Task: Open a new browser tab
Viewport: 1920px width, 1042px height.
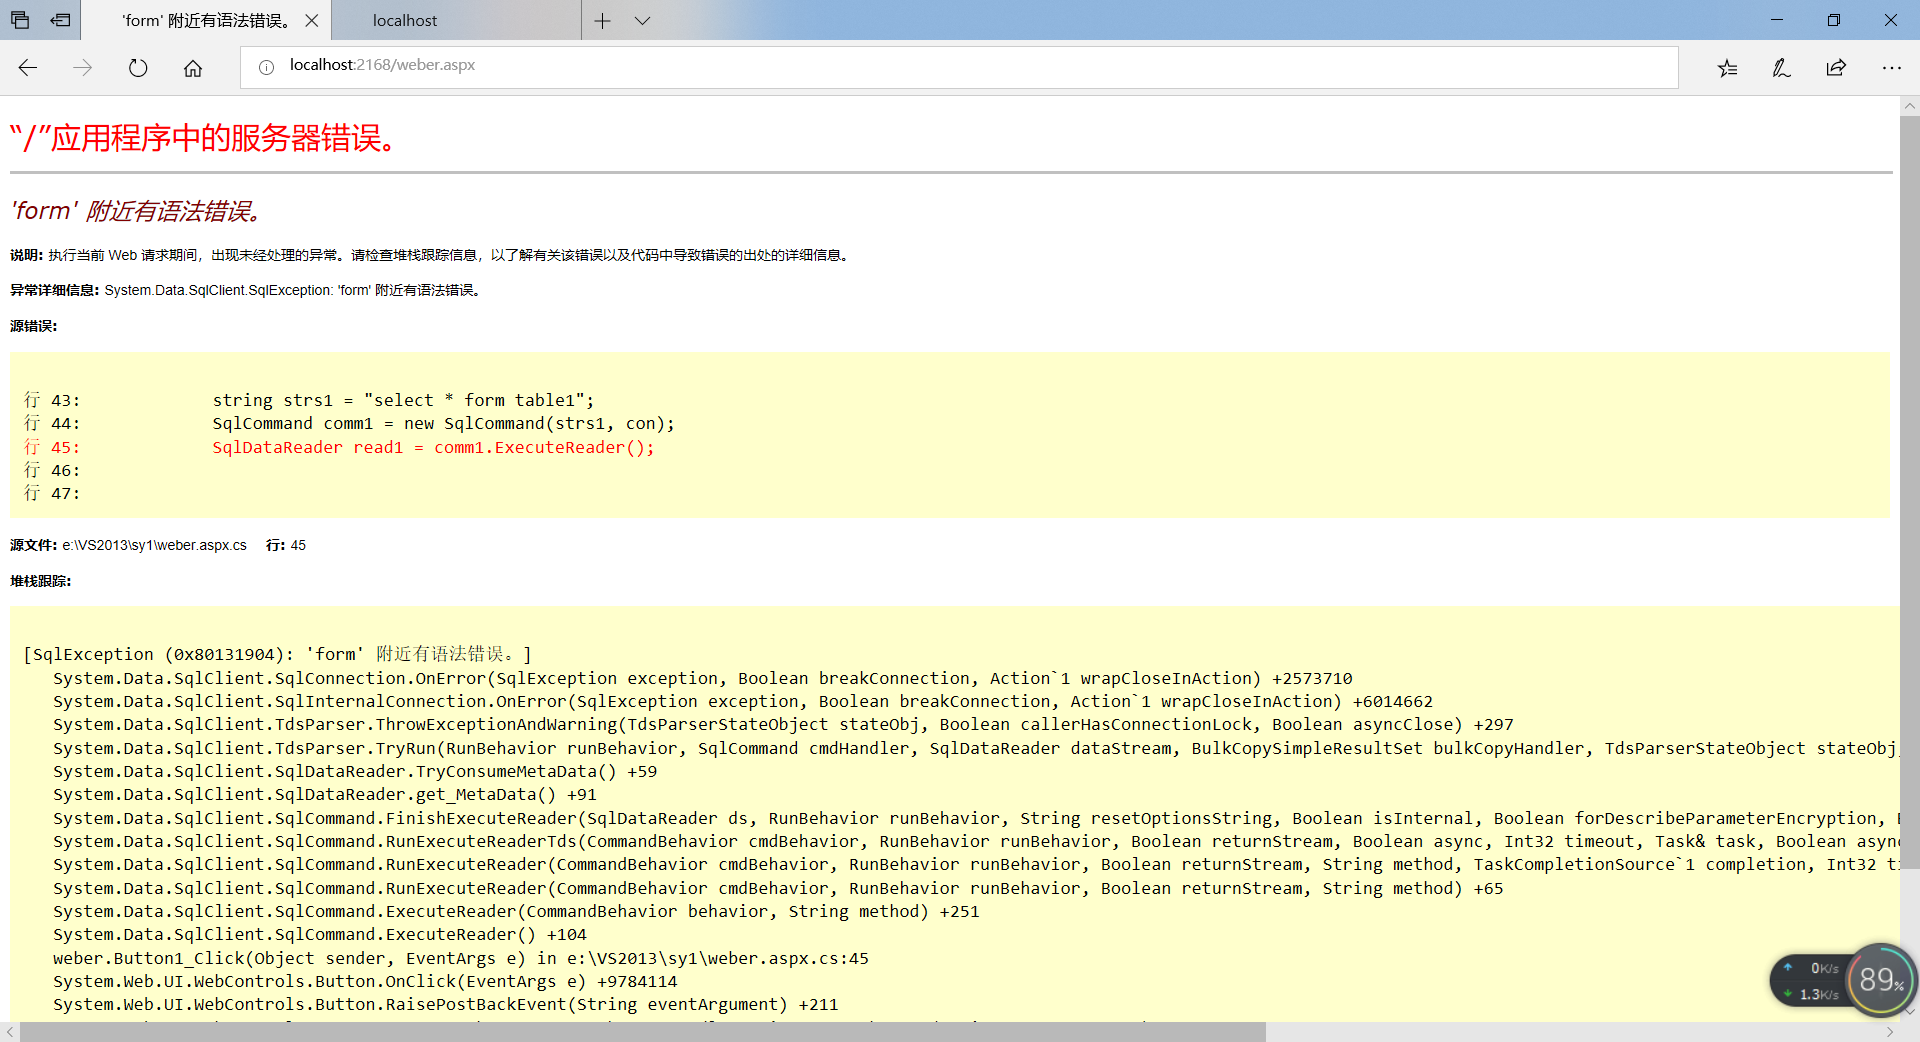Action: click(x=603, y=20)
